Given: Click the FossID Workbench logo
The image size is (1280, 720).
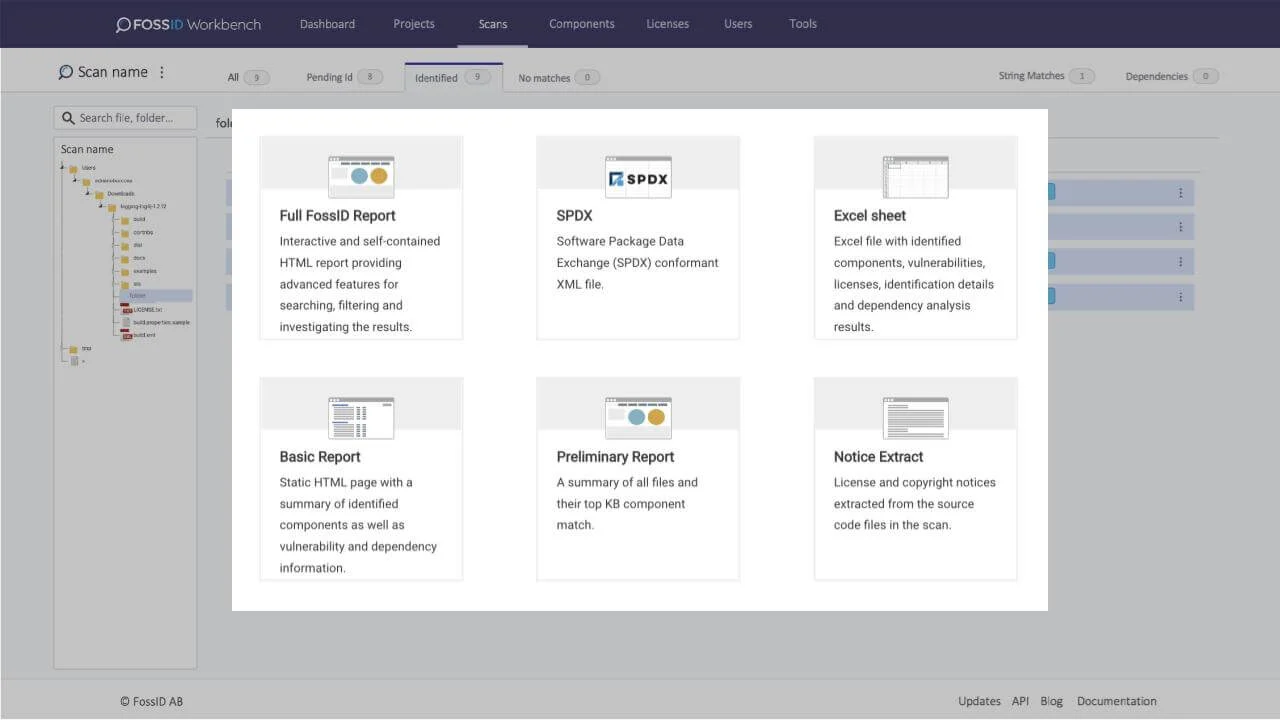Looking at the screenshot, I should pos(186,23).
